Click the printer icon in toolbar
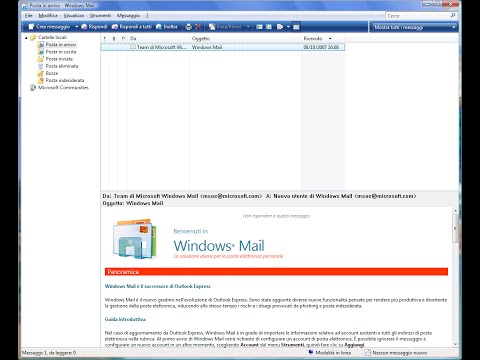Image resolution: width=480 pixels, height=360 pixels. 188,27
